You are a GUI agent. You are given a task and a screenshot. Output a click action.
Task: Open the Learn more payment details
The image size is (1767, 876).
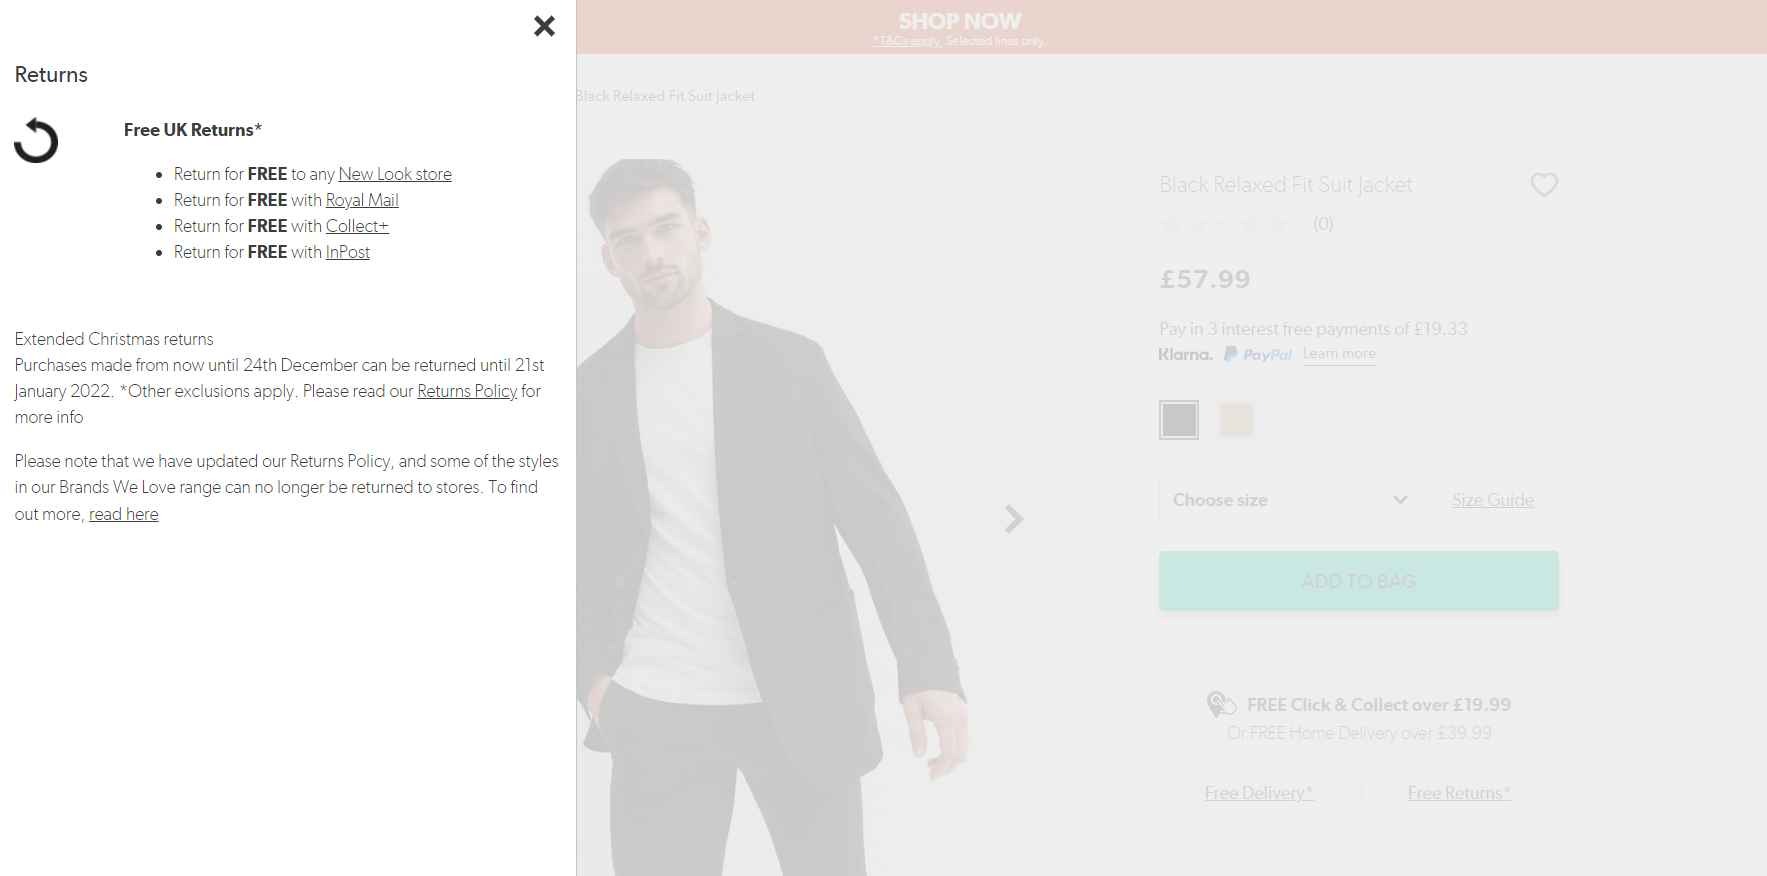[1339, 353]
